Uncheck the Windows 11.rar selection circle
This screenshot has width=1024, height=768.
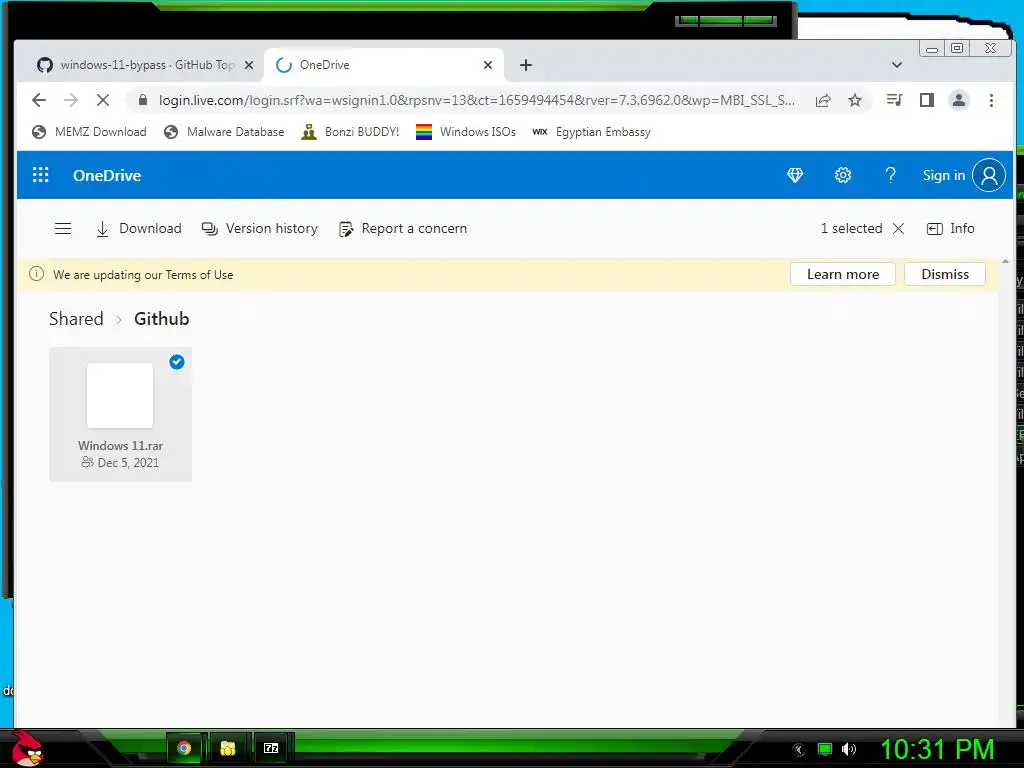pos(176,362)
